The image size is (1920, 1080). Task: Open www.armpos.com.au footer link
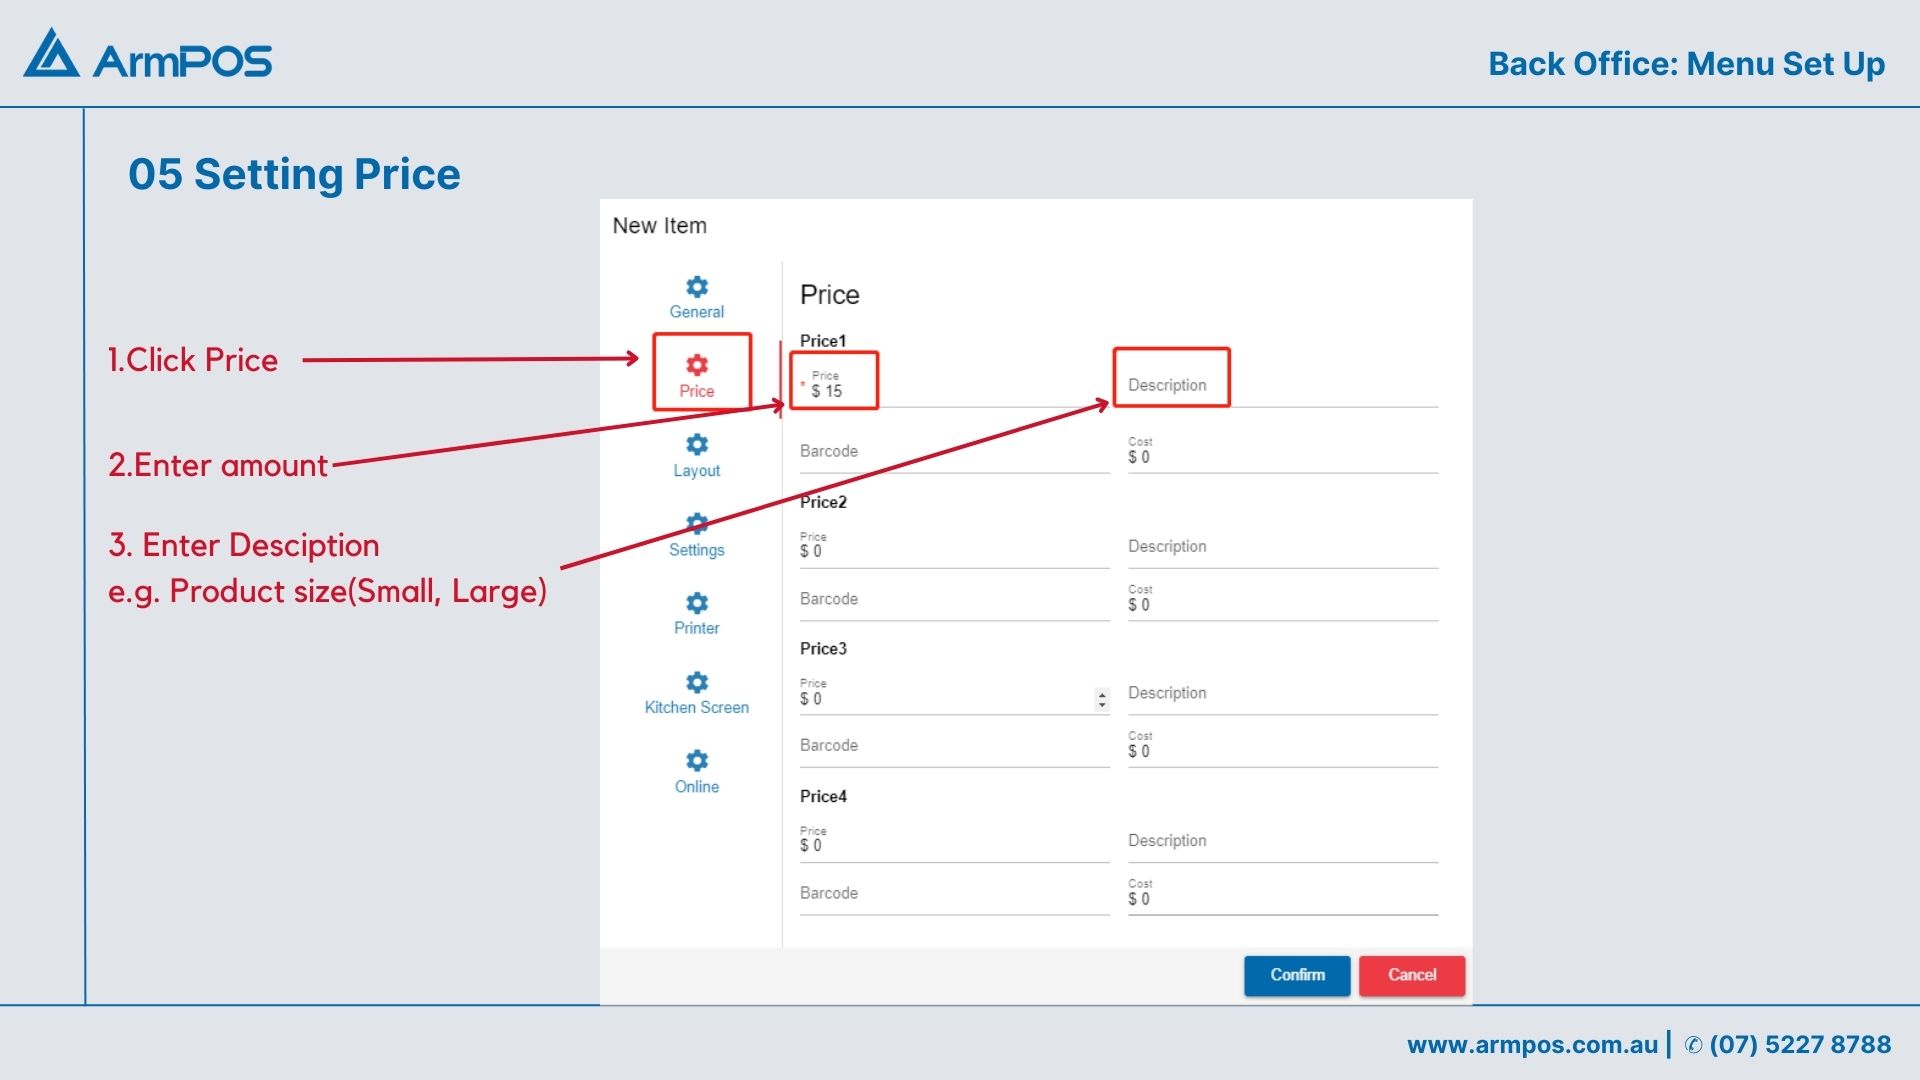pos(1531,1045)
